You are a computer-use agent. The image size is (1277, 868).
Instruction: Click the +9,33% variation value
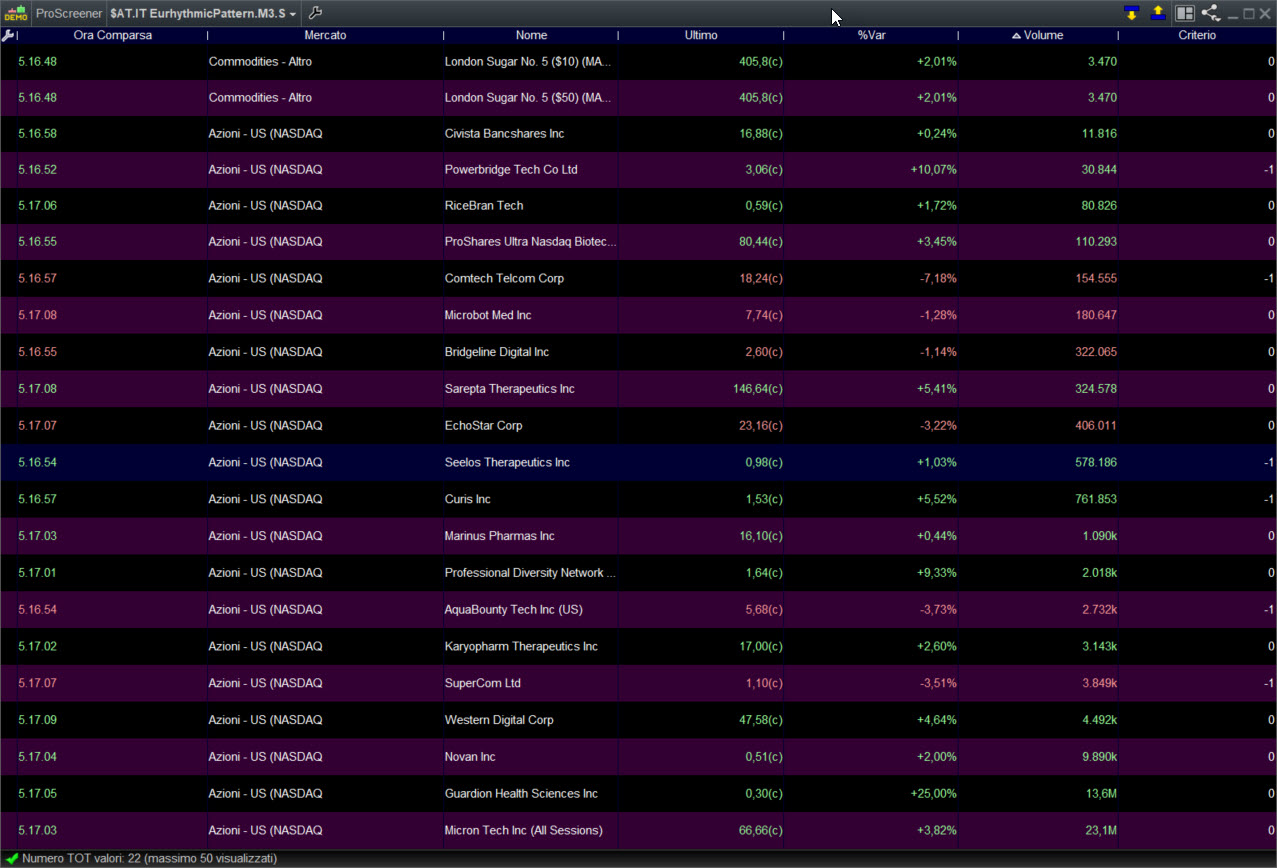point(936,573)
